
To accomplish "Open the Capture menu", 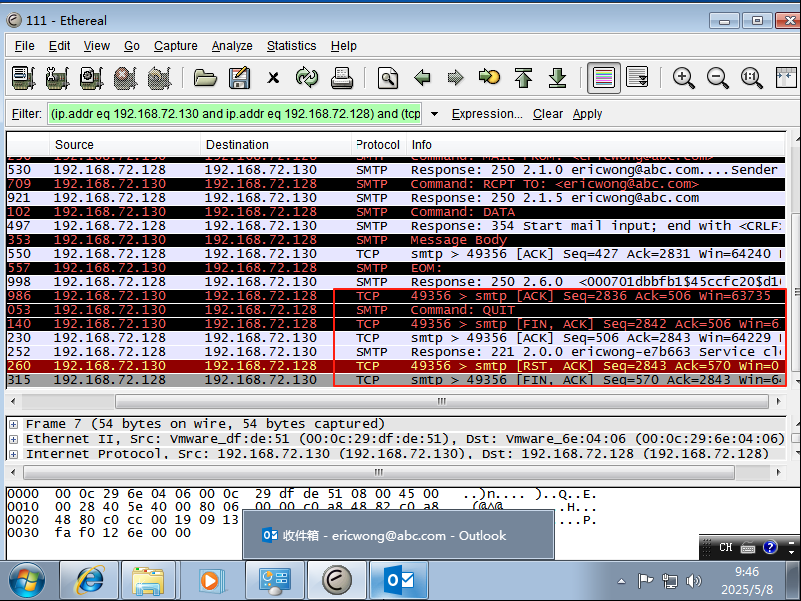I will pyautogui.click(x=176, y=46).
